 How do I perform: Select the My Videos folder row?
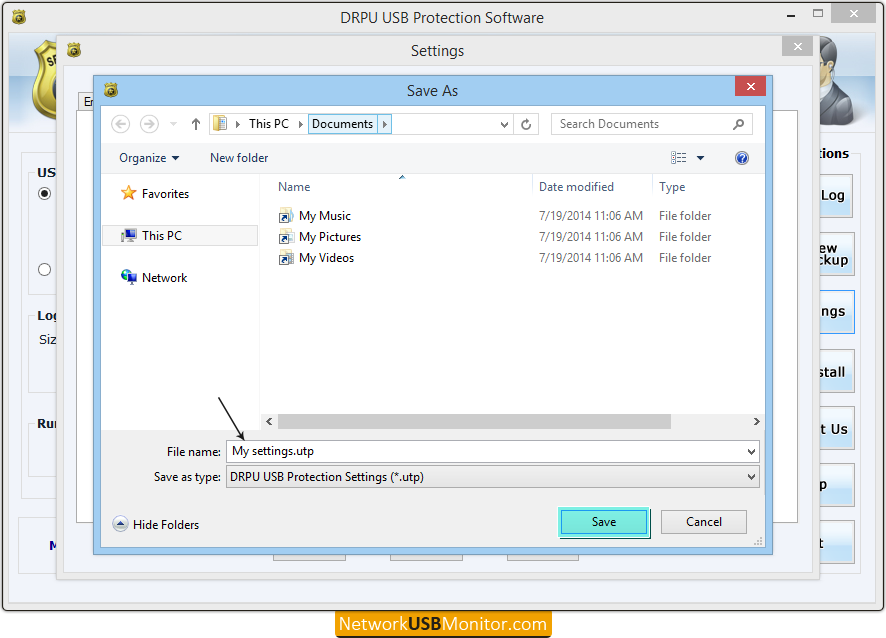pyautogui.click(x=494, y=258)
